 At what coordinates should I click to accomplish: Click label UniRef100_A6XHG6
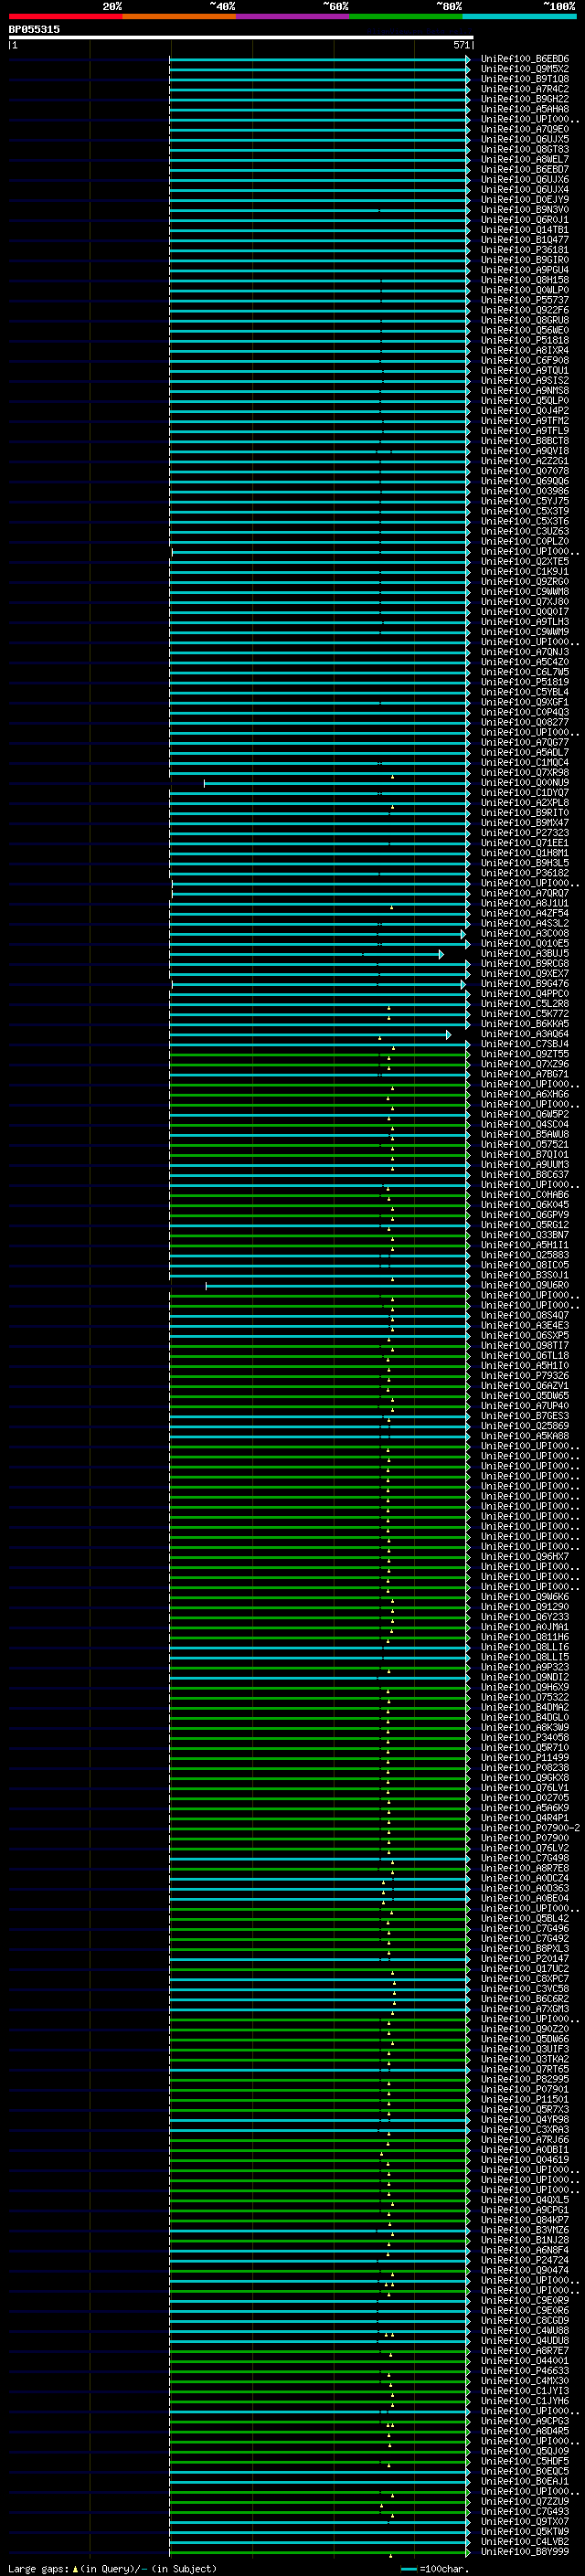[525, 1094]
